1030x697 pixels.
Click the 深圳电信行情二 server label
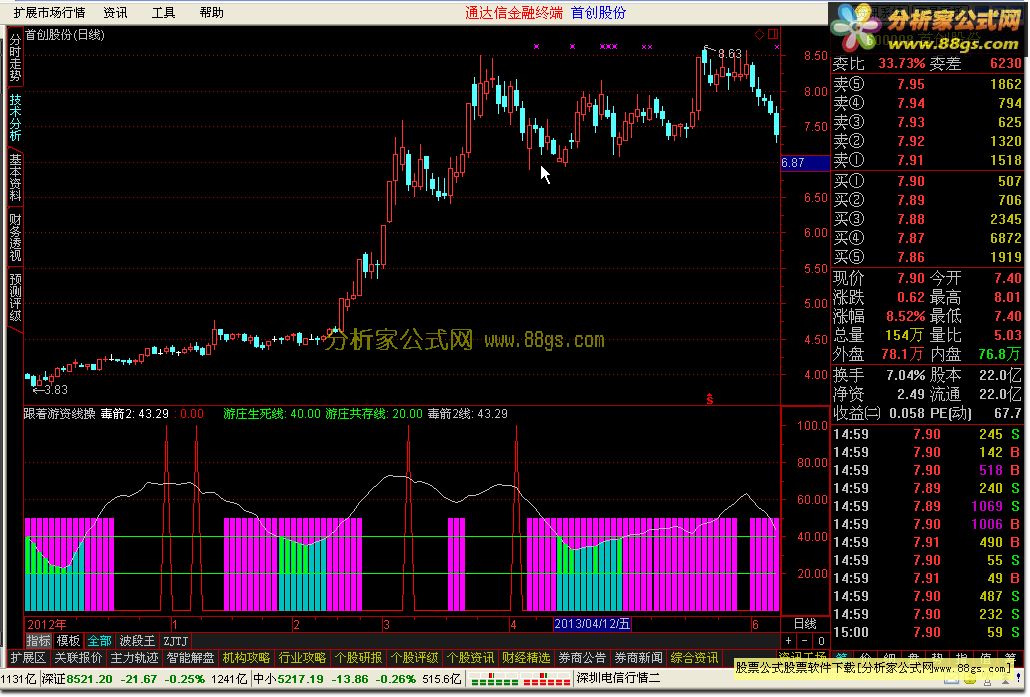618,679
